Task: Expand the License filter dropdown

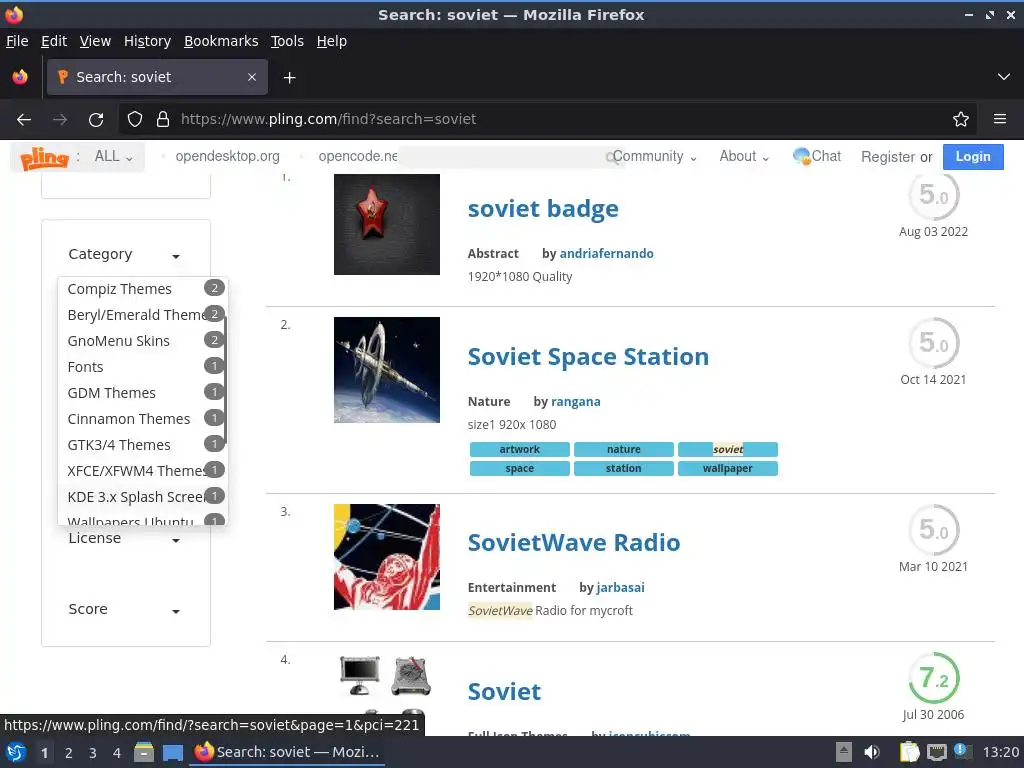Action: (x=124, y=539)
